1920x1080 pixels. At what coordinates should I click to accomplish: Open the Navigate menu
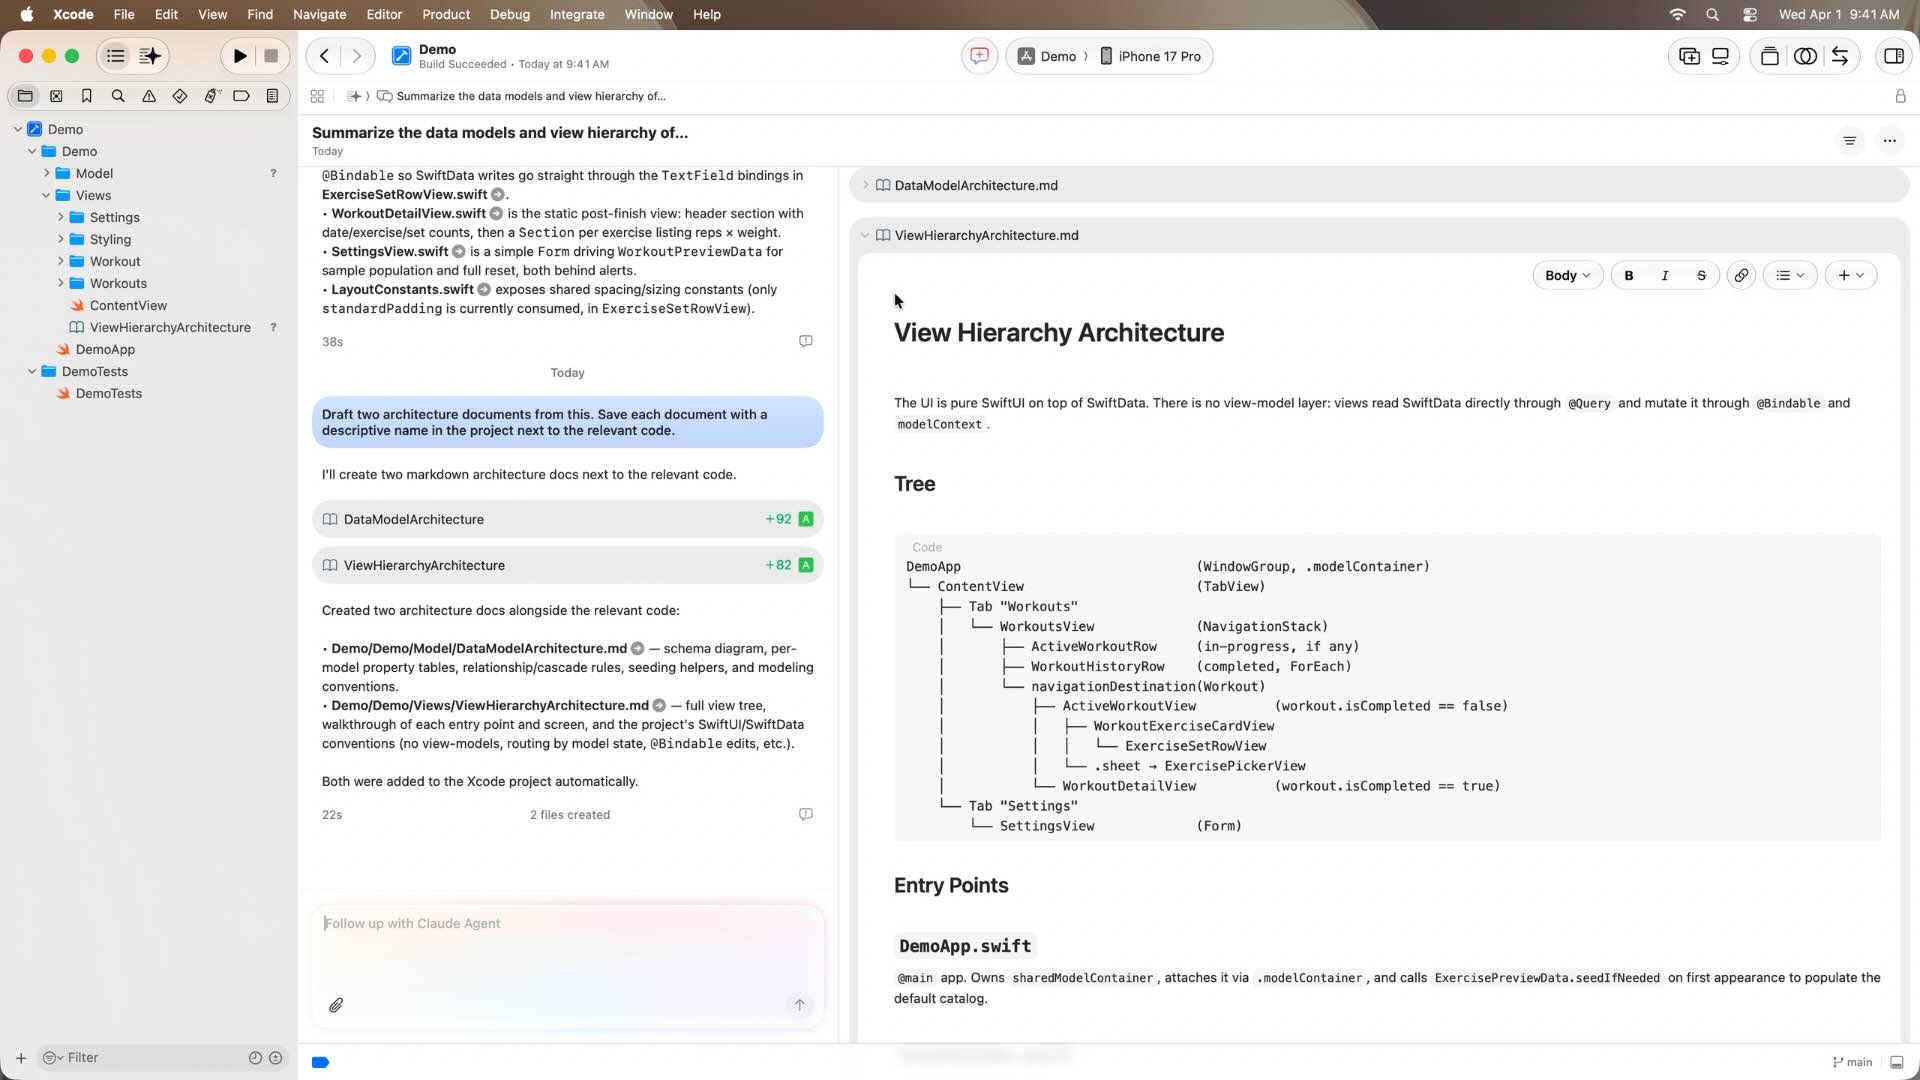point(320,14)
